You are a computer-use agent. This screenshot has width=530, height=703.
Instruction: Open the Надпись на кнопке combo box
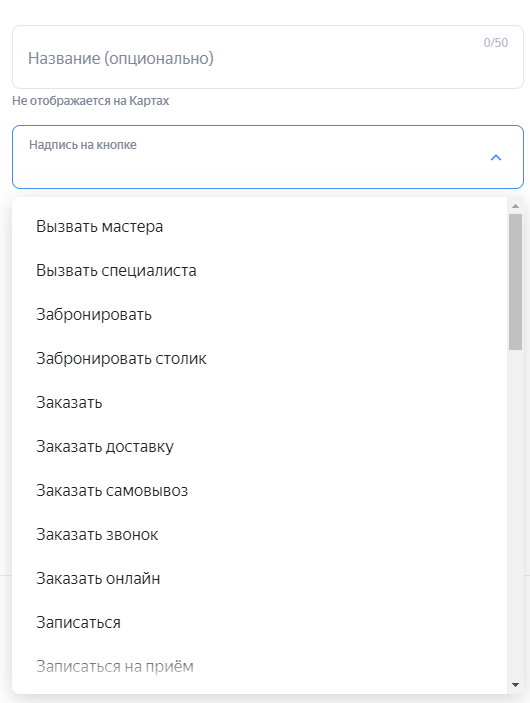(268, 157)
